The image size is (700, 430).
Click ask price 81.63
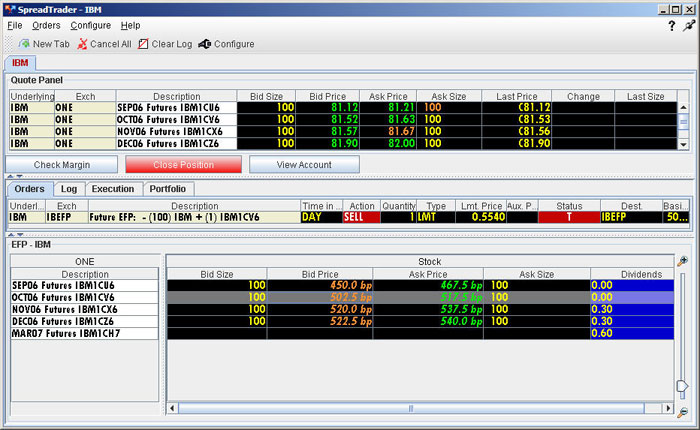[388, 120]
